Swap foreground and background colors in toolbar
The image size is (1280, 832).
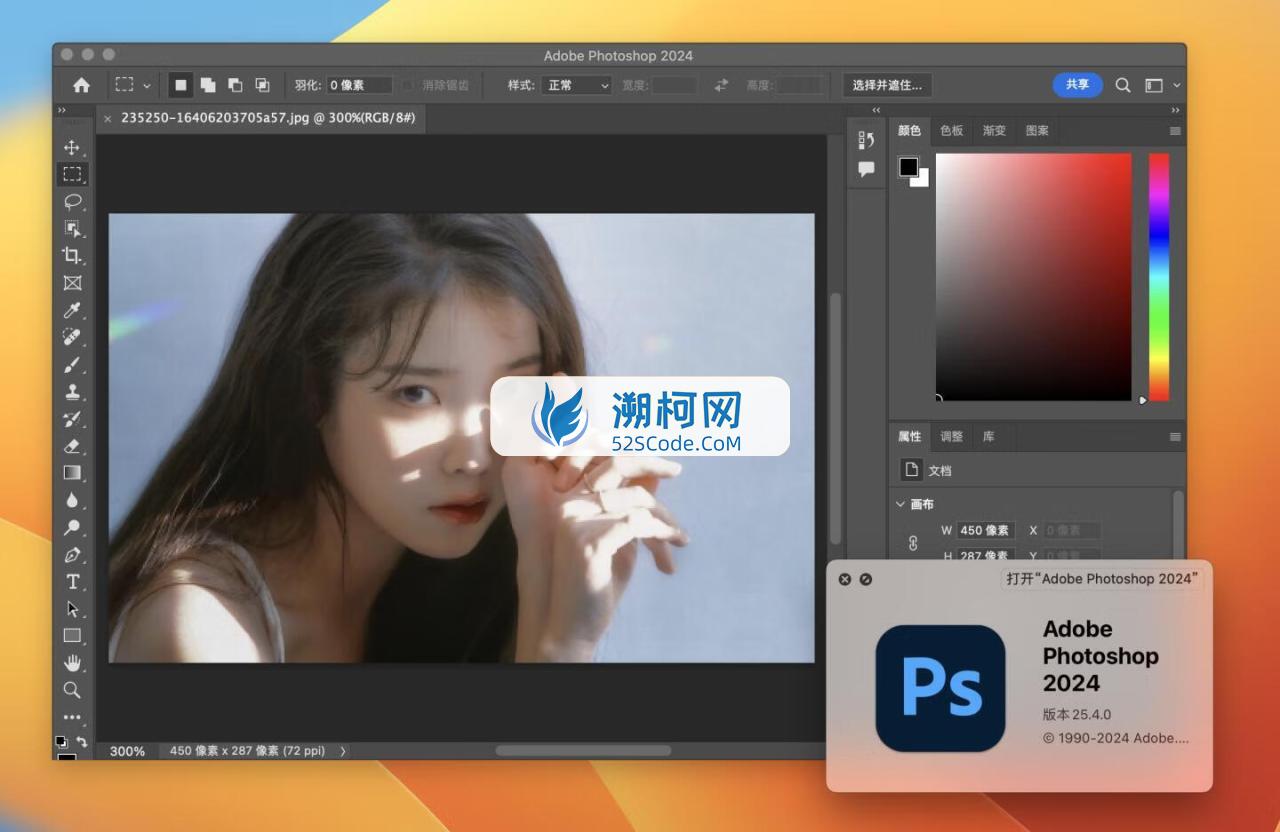coord(82,742)
